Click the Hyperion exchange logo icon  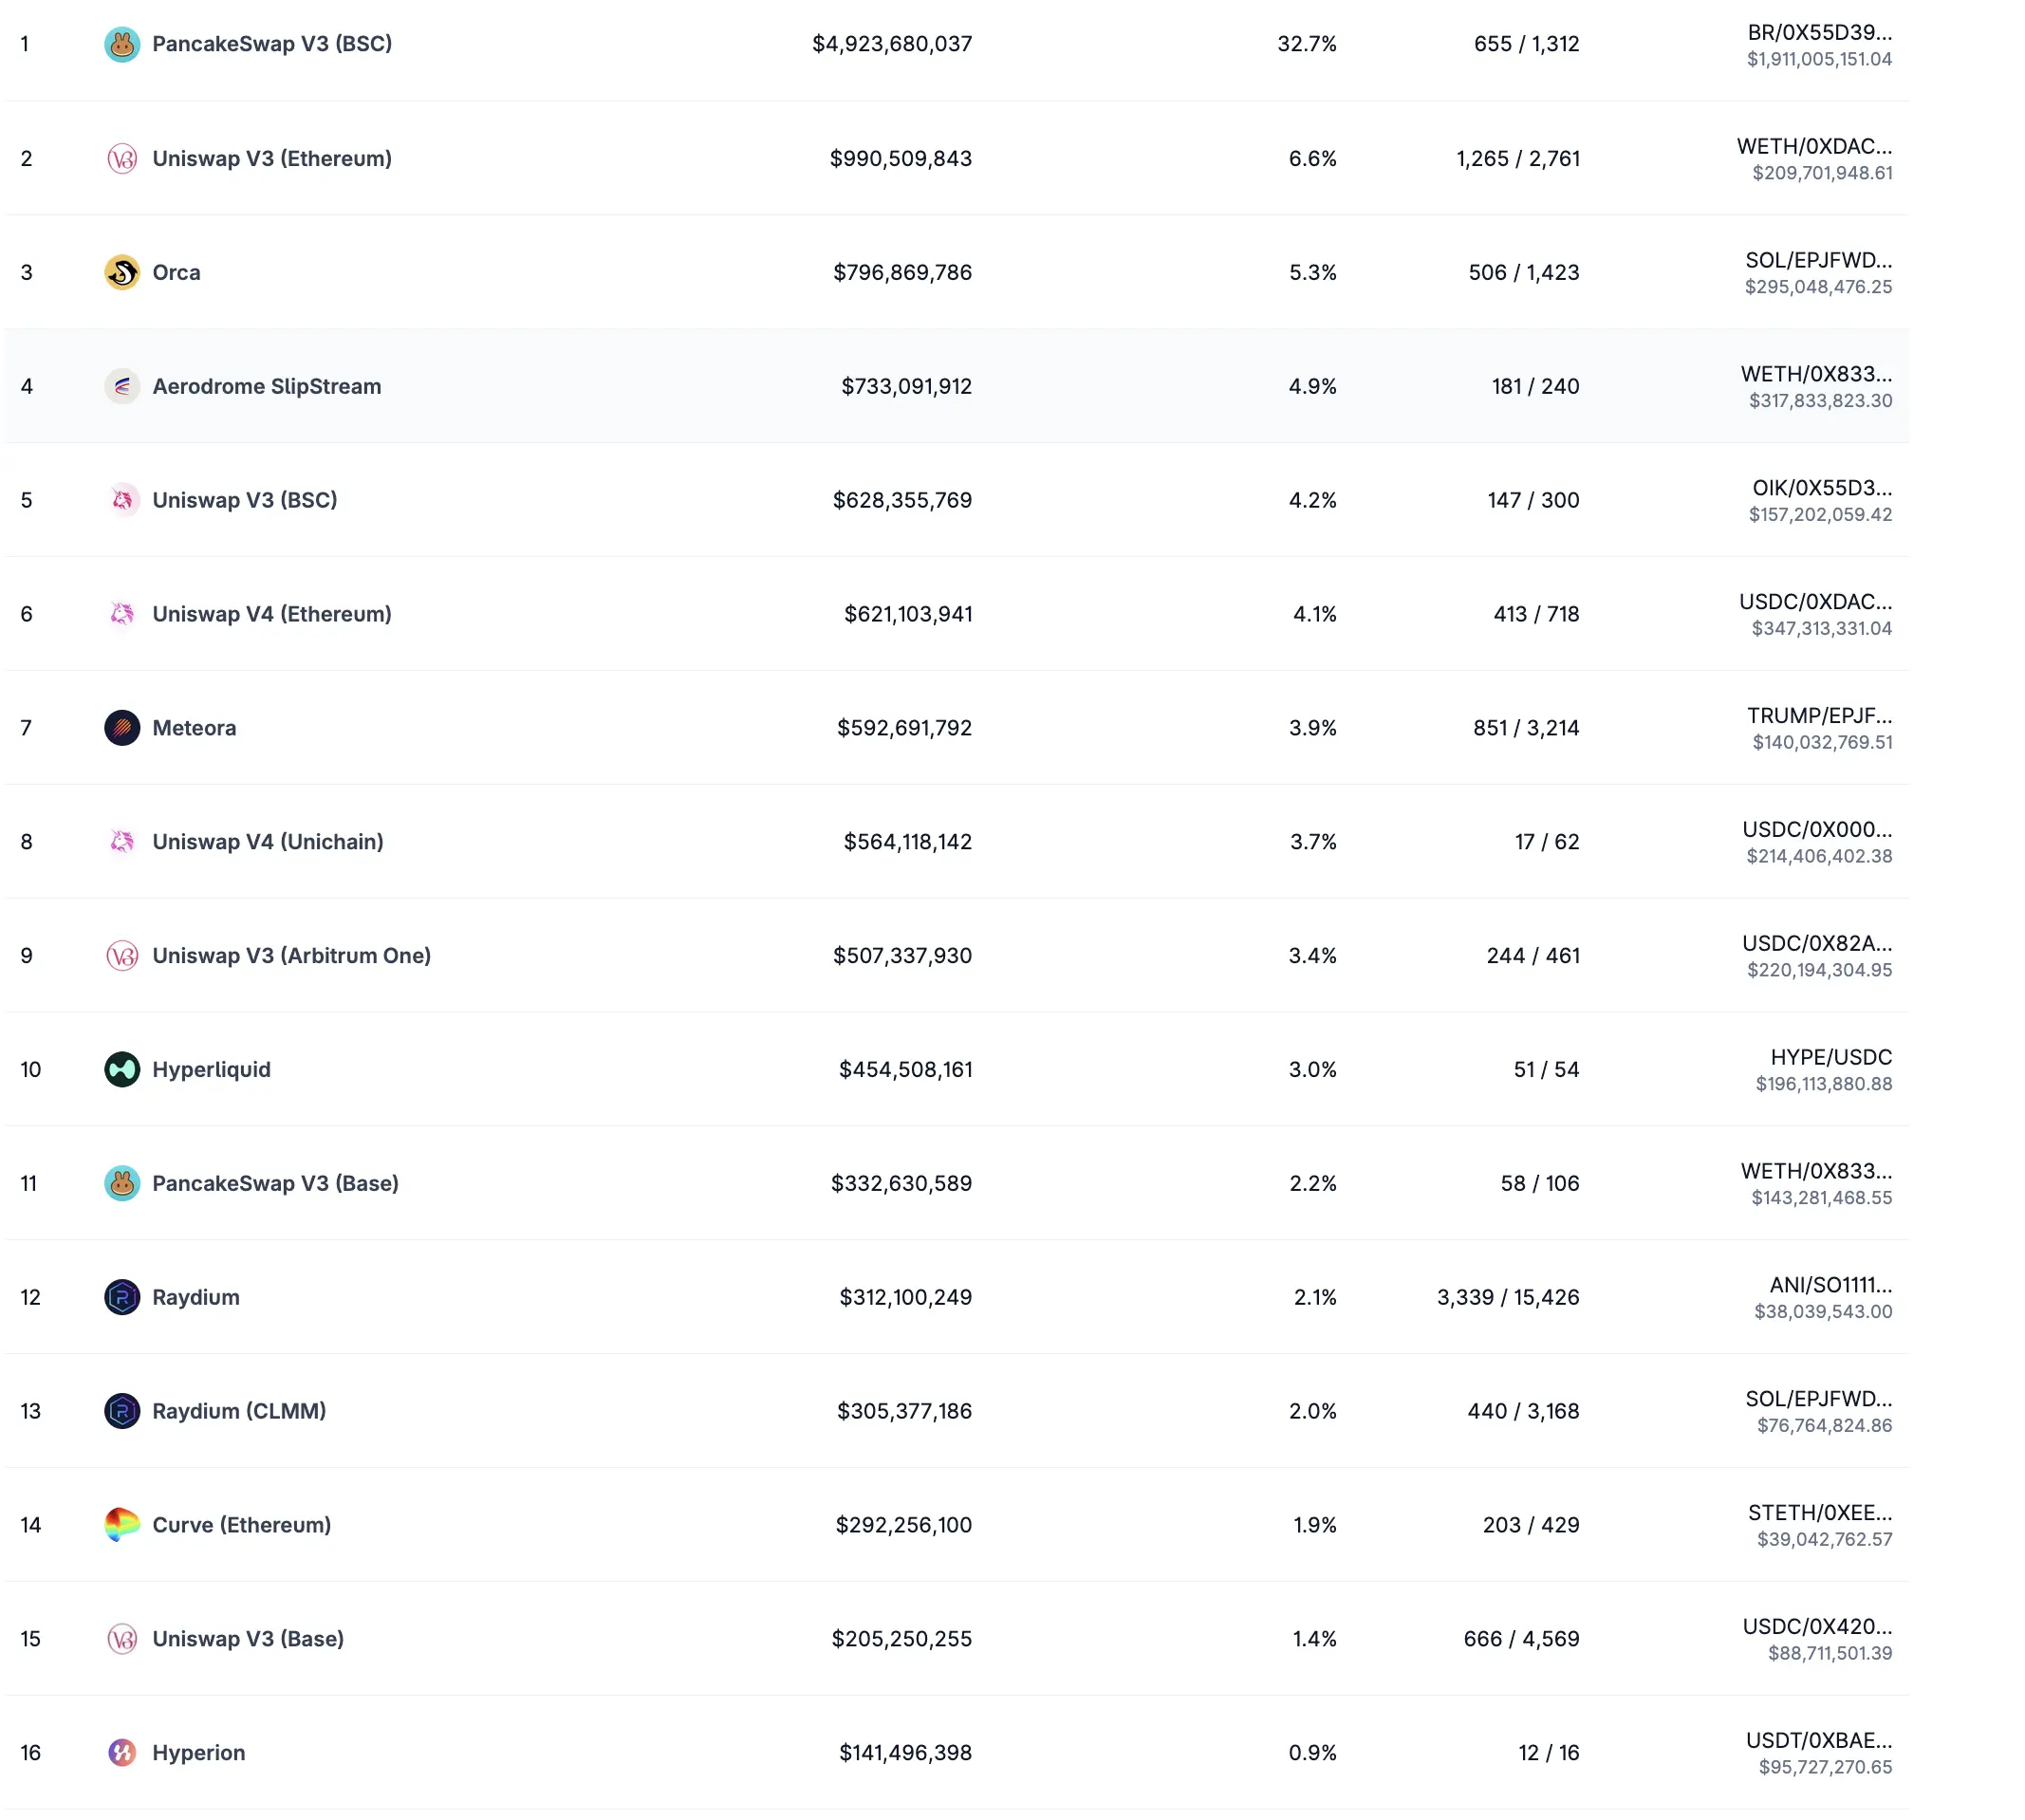pos(122,1752)
